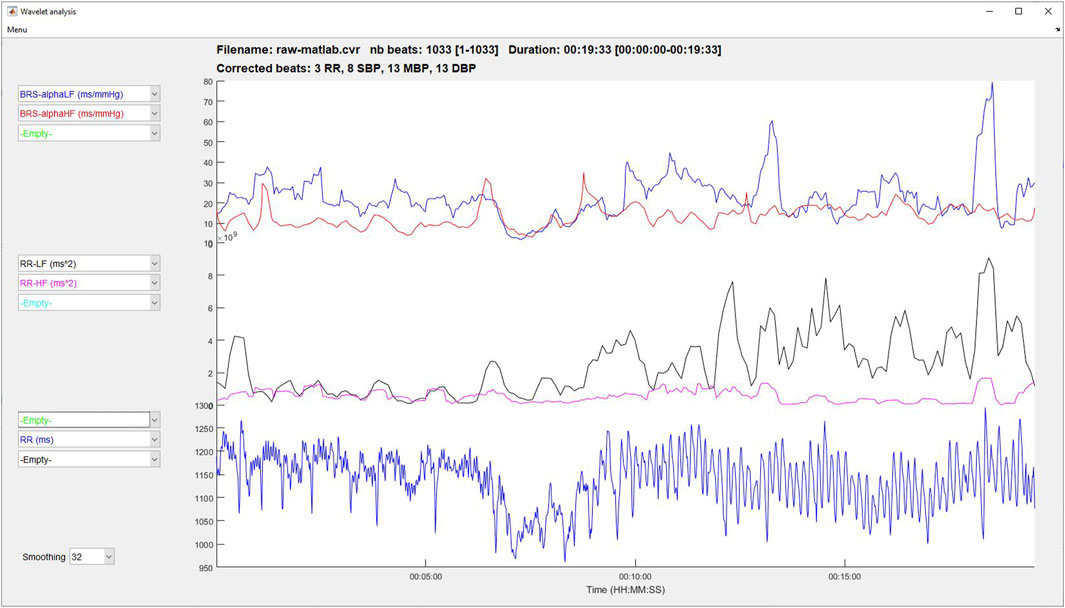1065x608 pixels.
Task: Click the '1100' y-axis label
Action: [204, 498]
